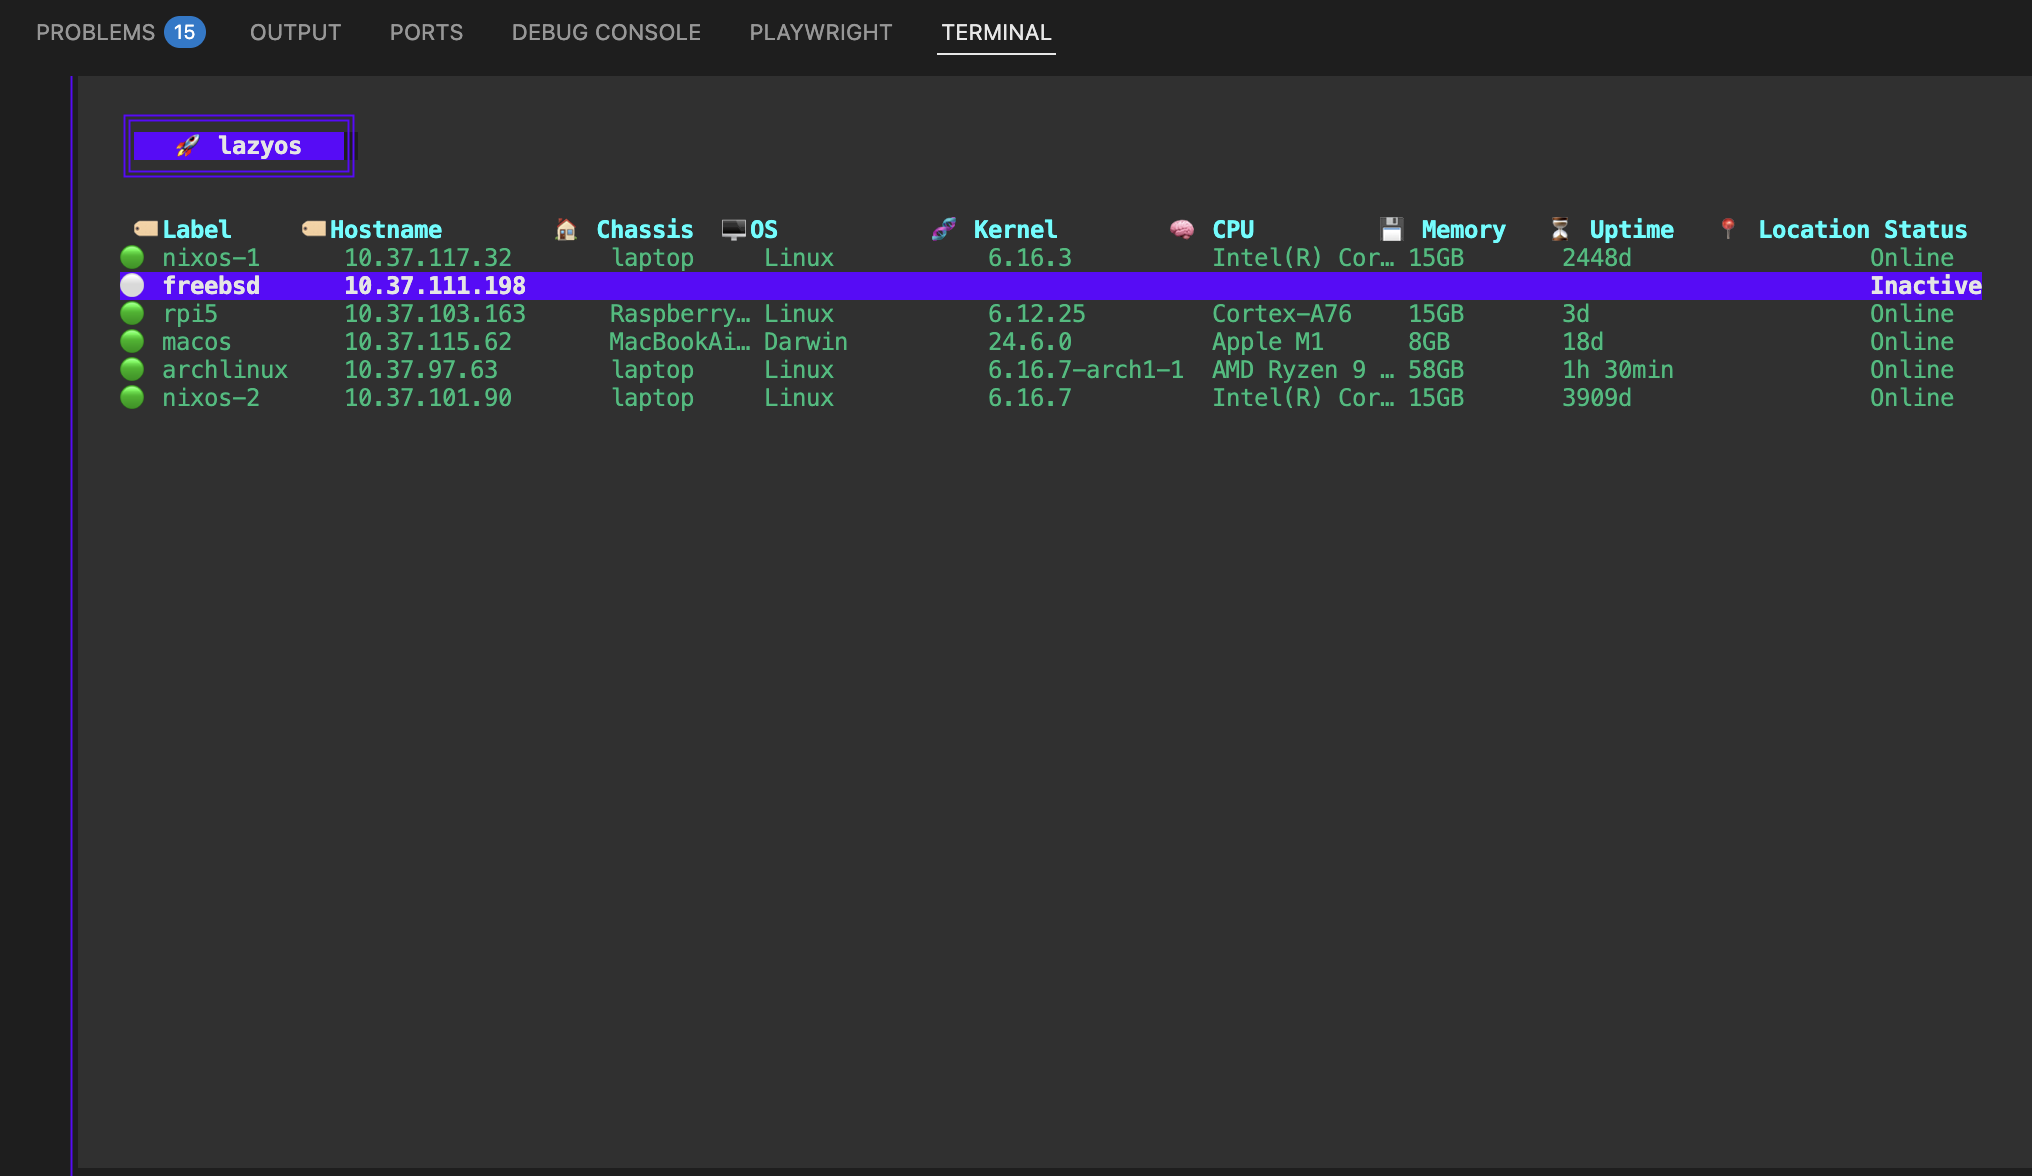Click the macos hostname 10.37.115.62

click(x=428, y=342)
